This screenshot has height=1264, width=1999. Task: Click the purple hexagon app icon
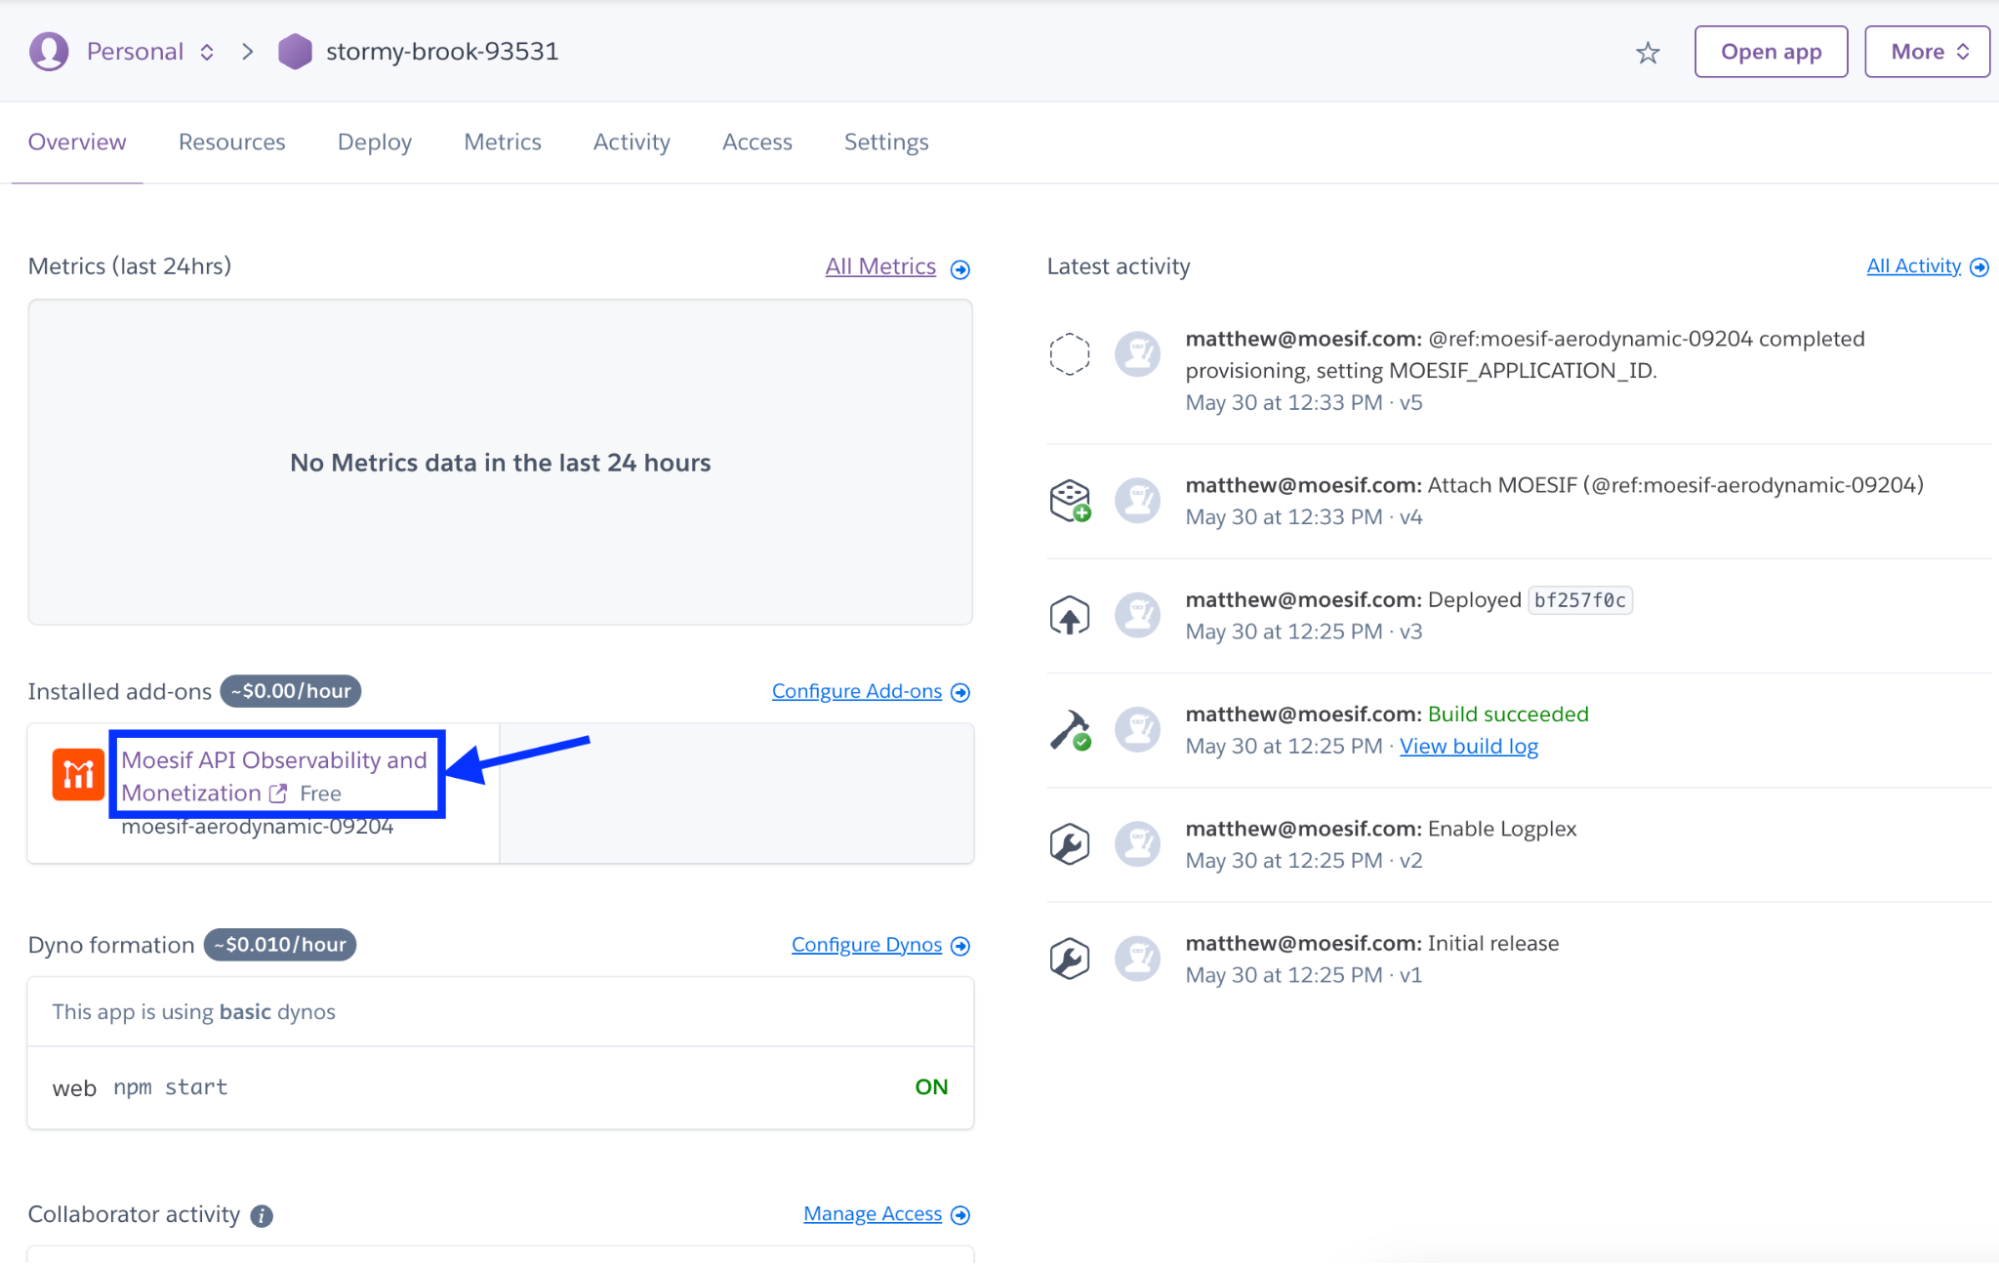(294, 52)
